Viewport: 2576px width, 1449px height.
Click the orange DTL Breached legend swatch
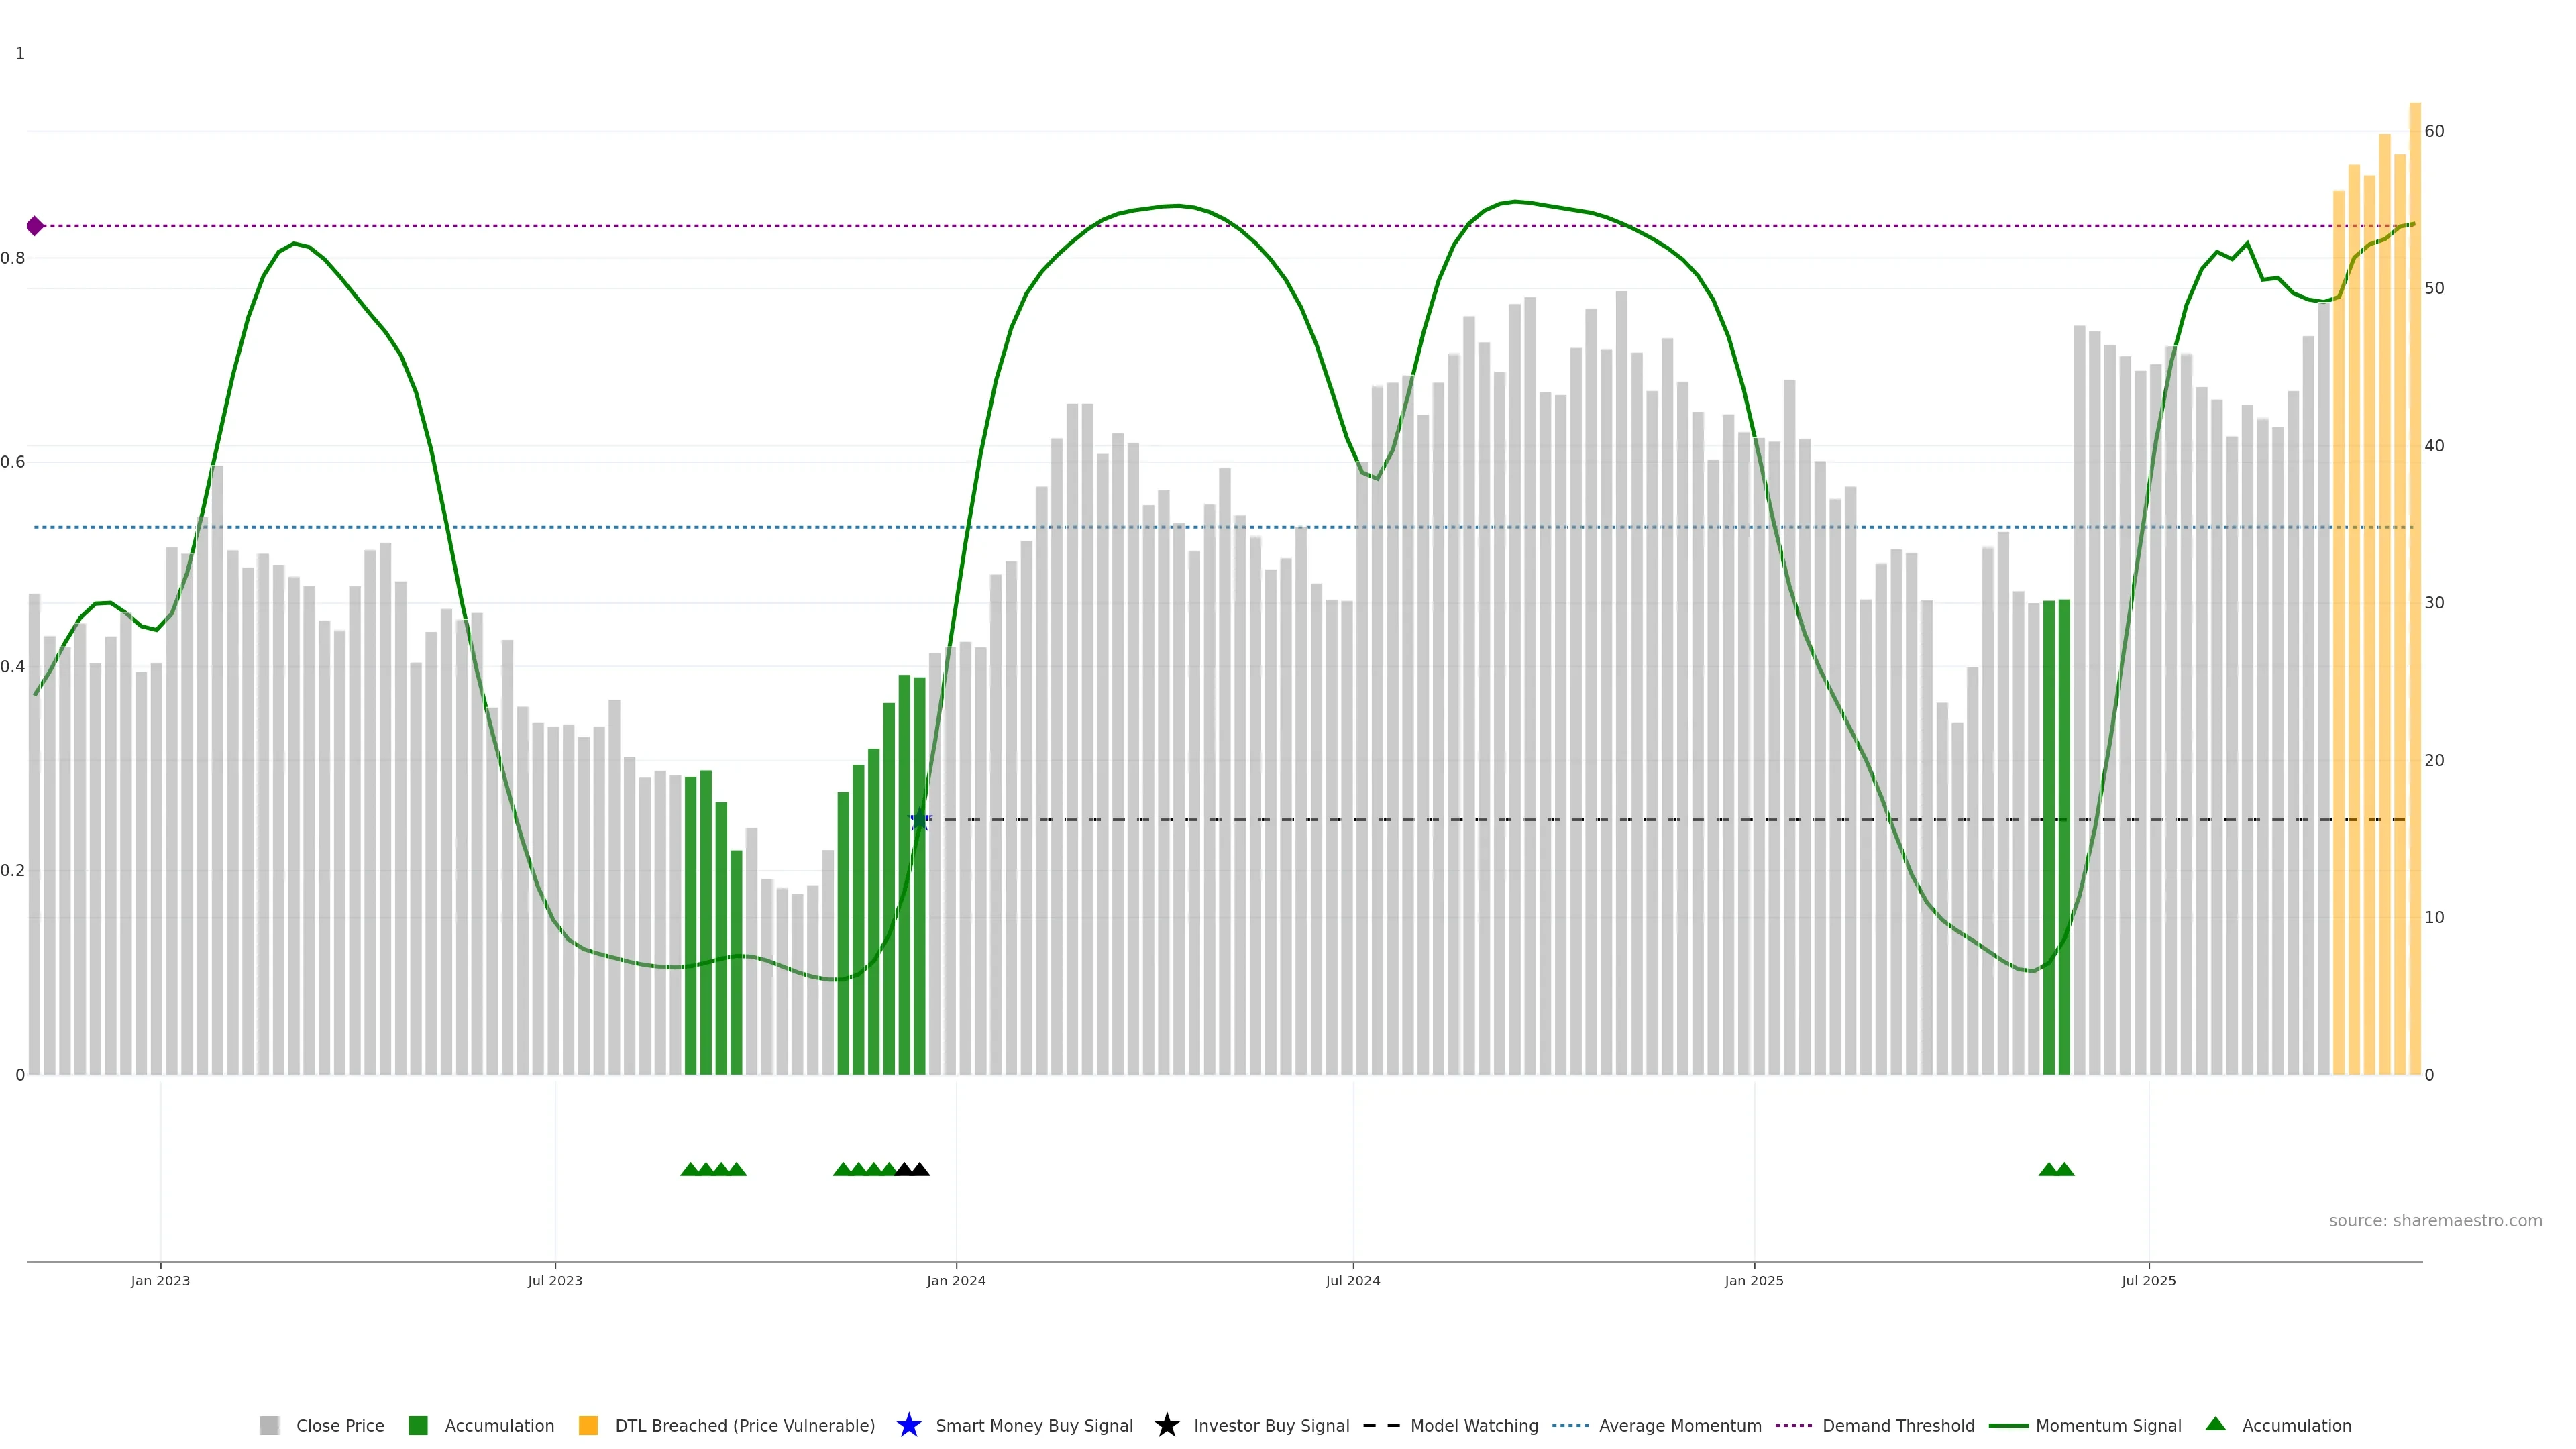588,1425
